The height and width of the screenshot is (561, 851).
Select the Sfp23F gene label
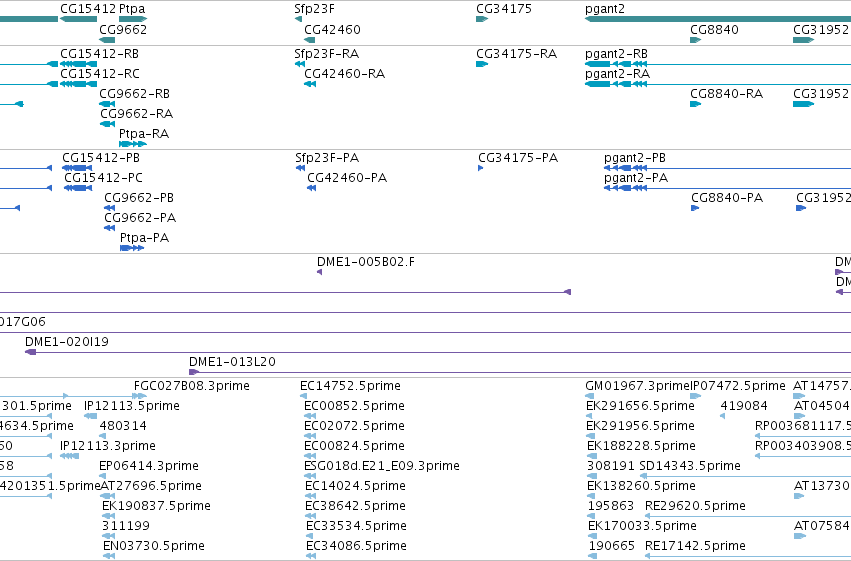pos(315,9)
